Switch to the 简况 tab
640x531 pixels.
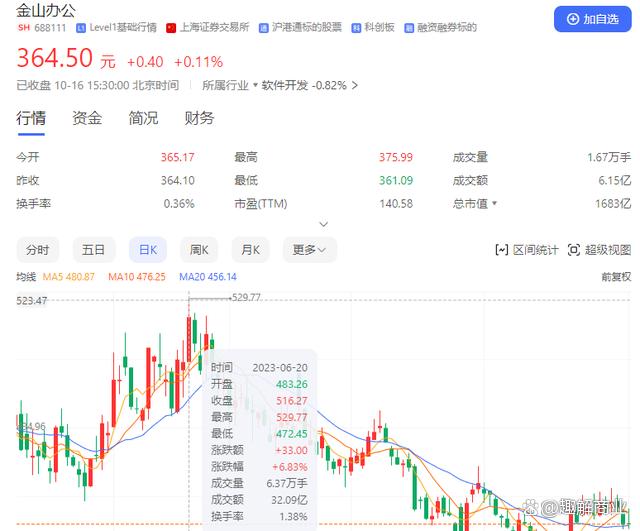pyautogui.click(x=143, y=118)
